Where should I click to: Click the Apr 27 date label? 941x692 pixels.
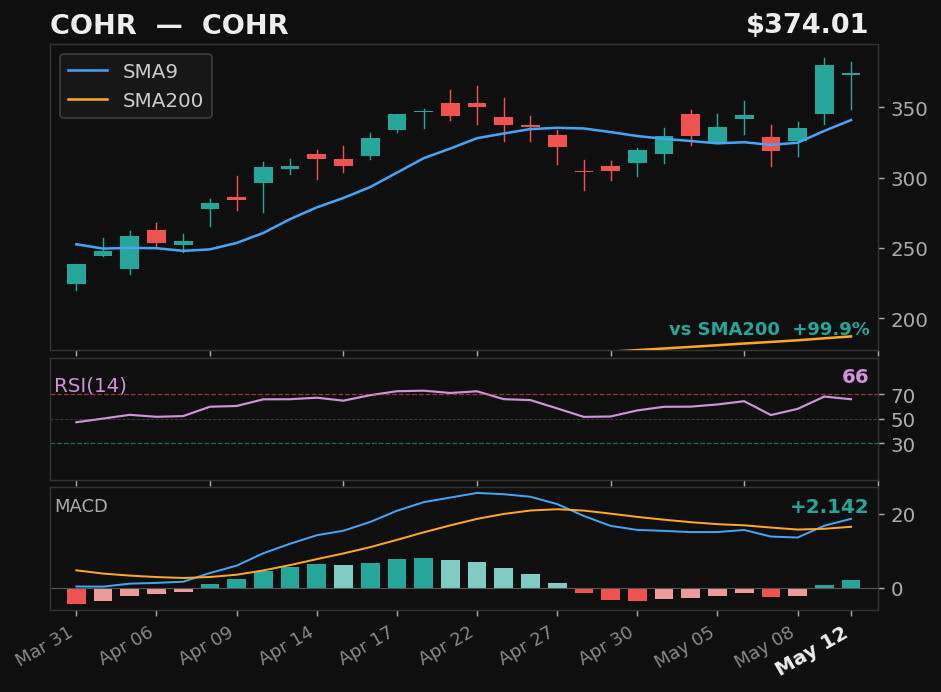tap(527, 644)
